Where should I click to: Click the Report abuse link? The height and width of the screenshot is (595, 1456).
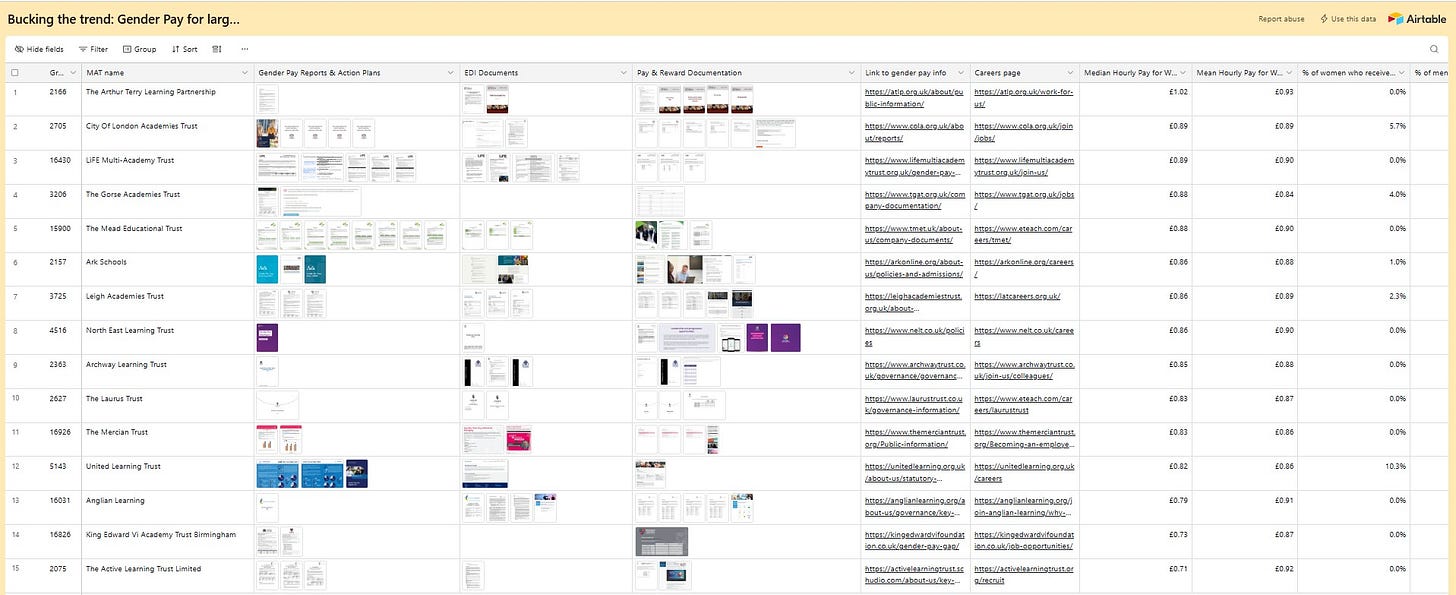[x=1281, y=19]
